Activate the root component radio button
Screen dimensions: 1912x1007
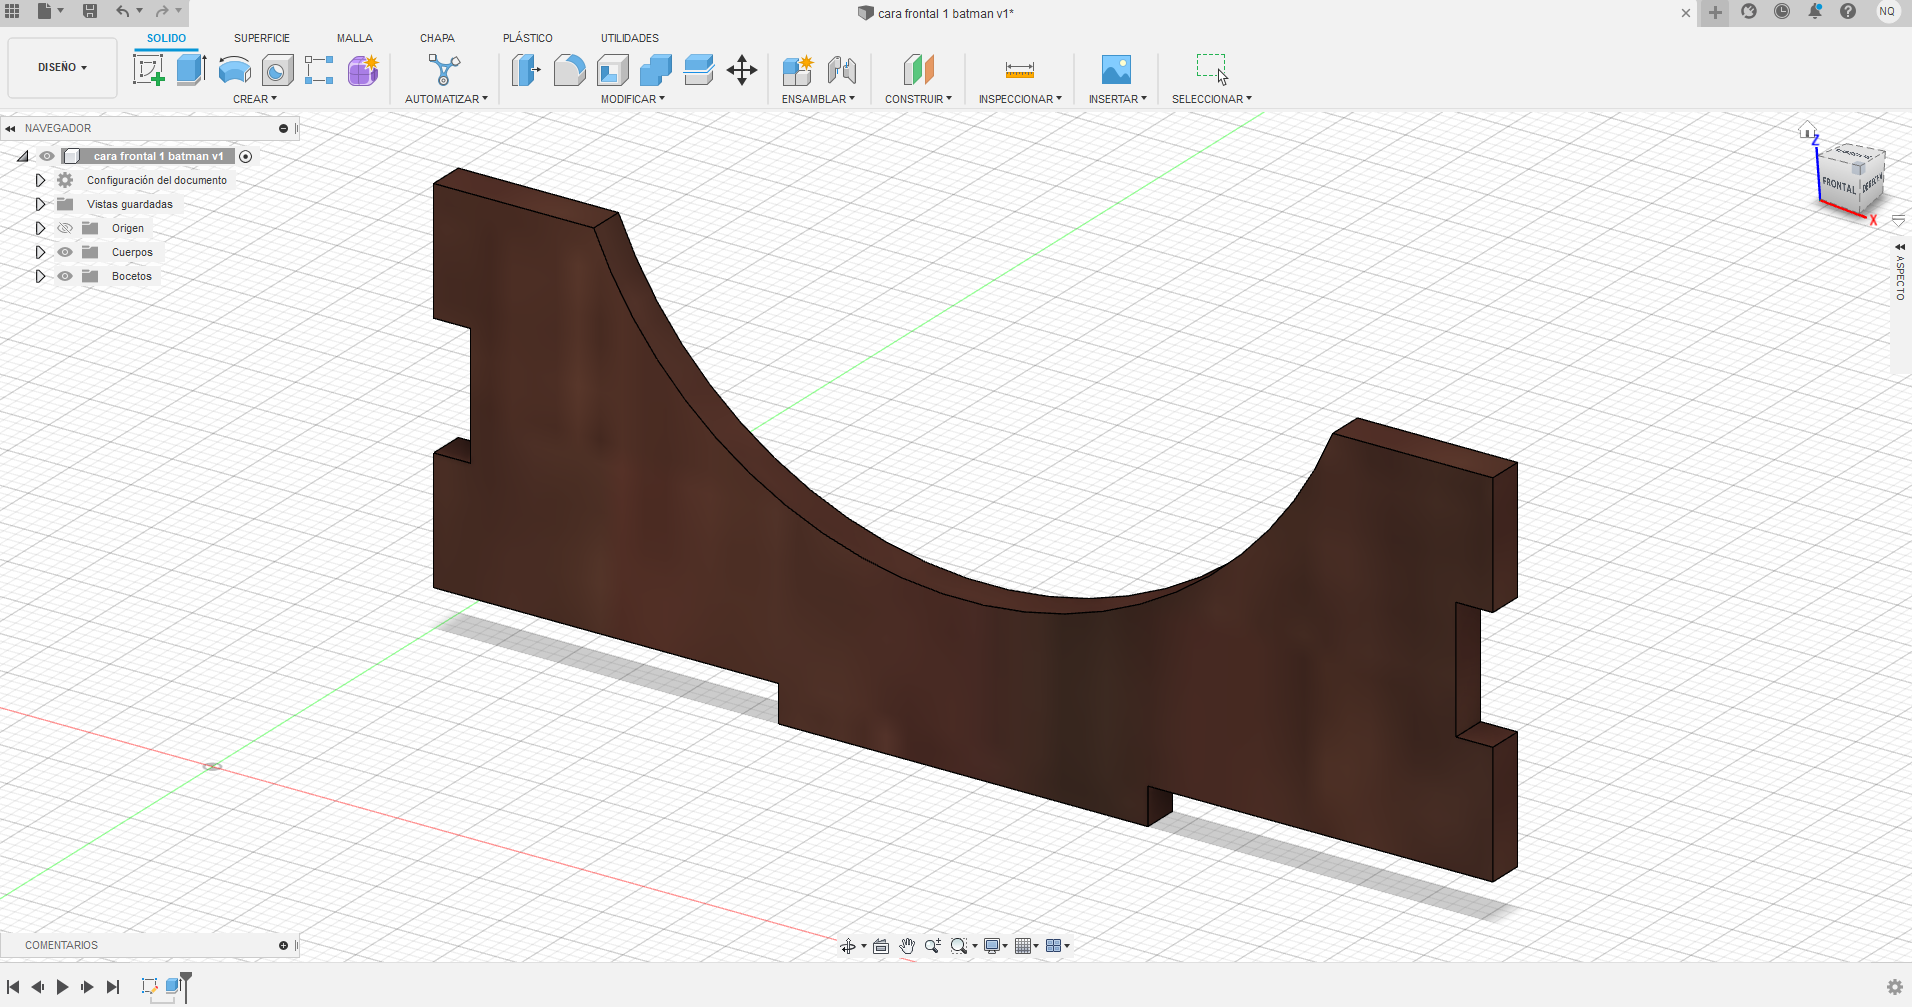(245, 156)
